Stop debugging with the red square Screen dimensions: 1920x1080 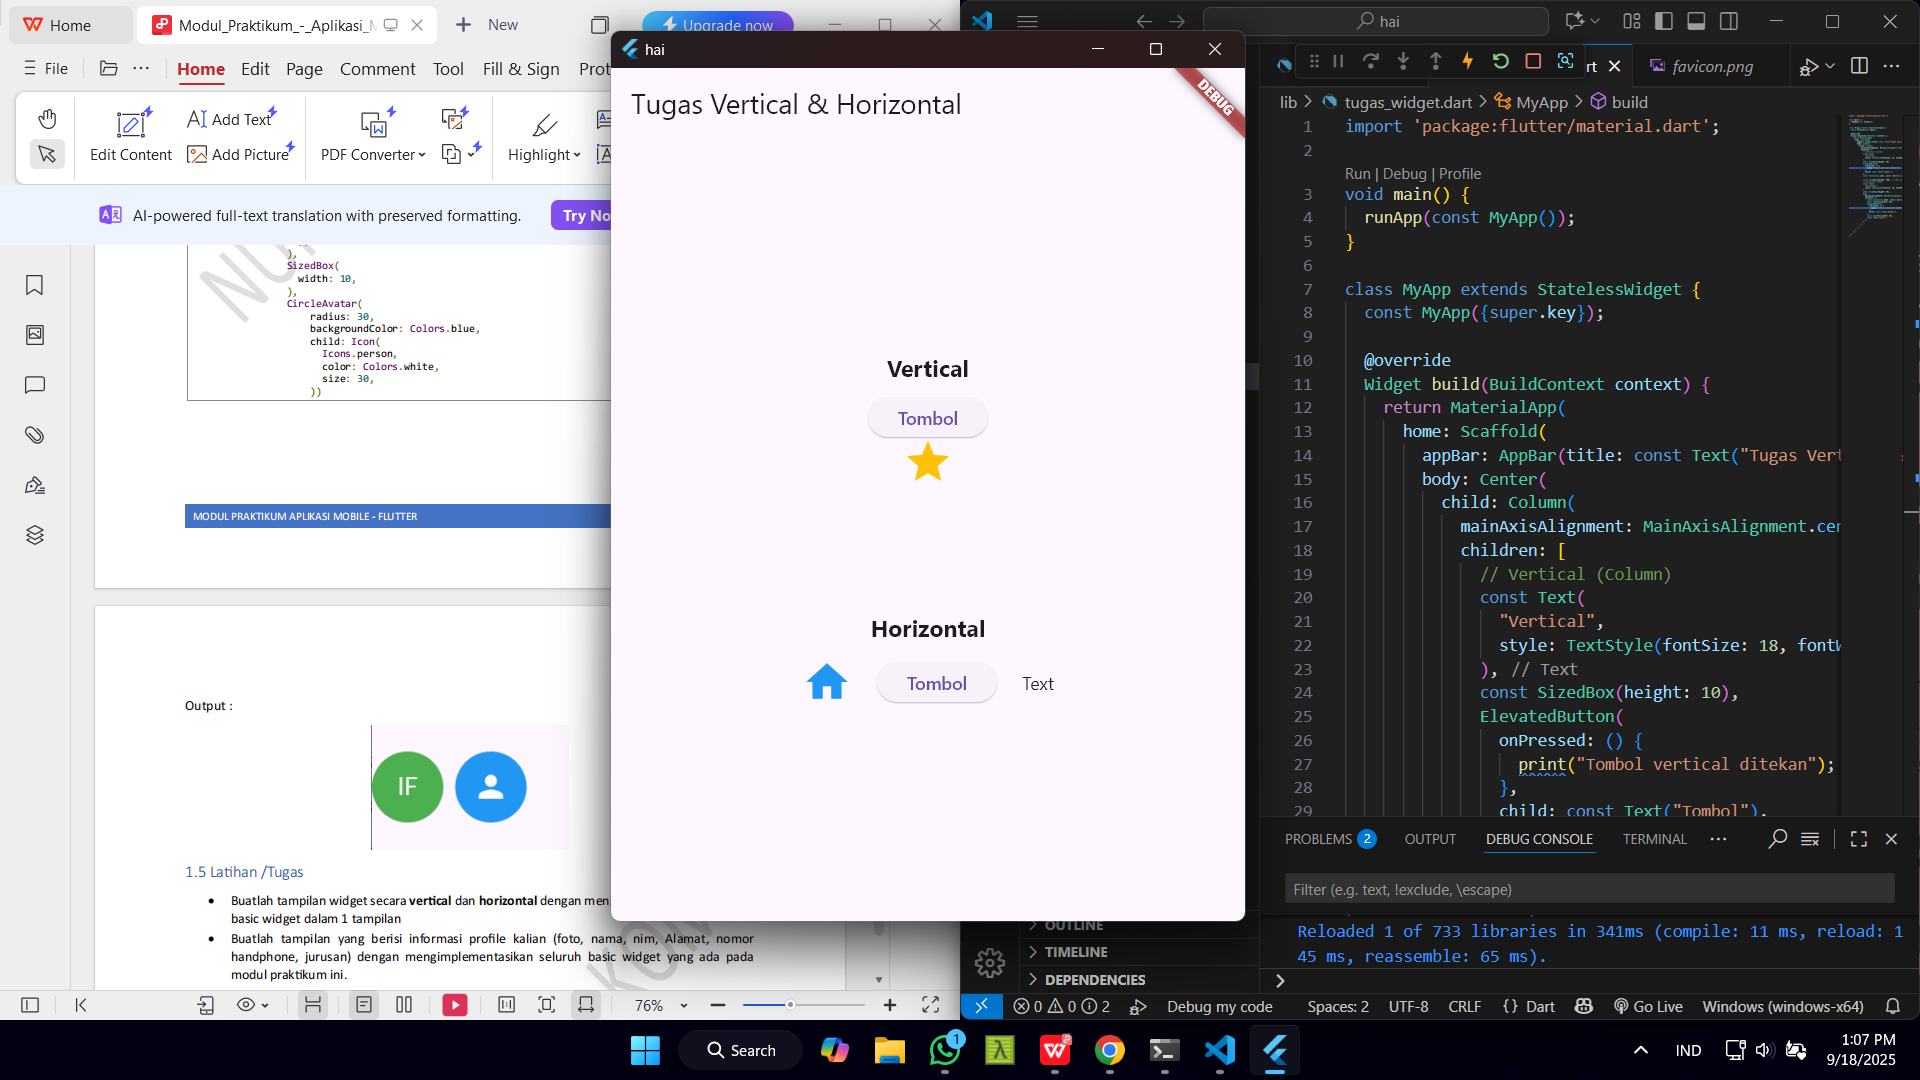pyautogui.click(x=1533, y=62)
